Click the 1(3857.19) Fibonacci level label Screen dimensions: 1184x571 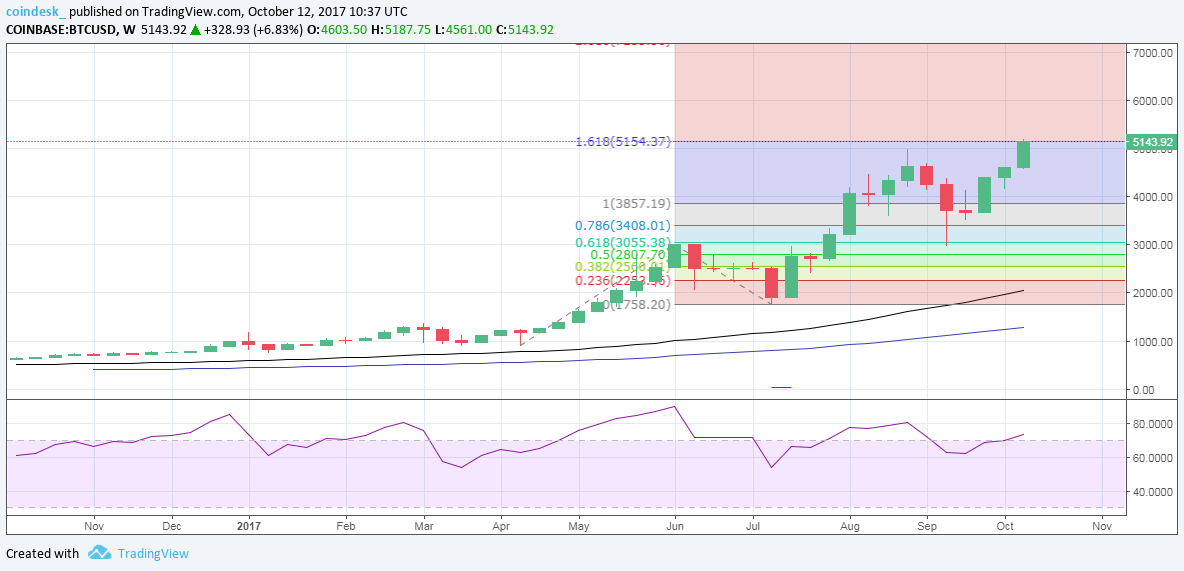point(636,203)
